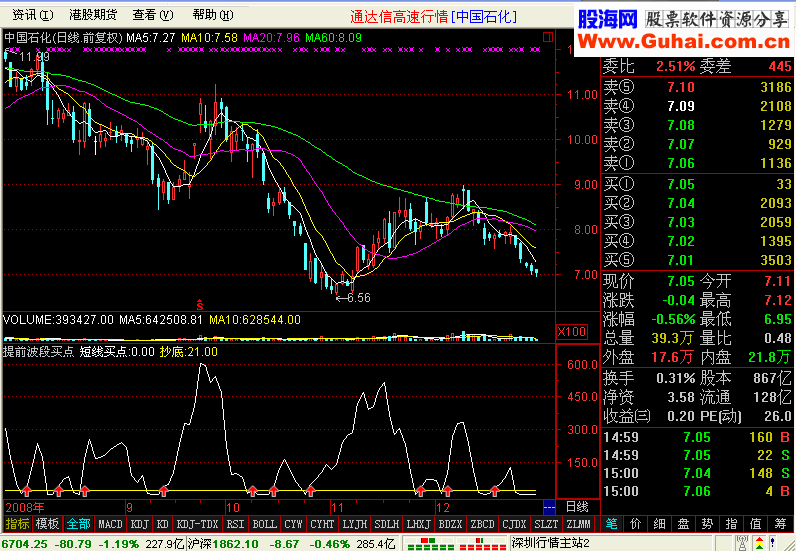Click the 现价 value 7.05
The height and width of the screenshot is (551, 796).
(680, 281)
